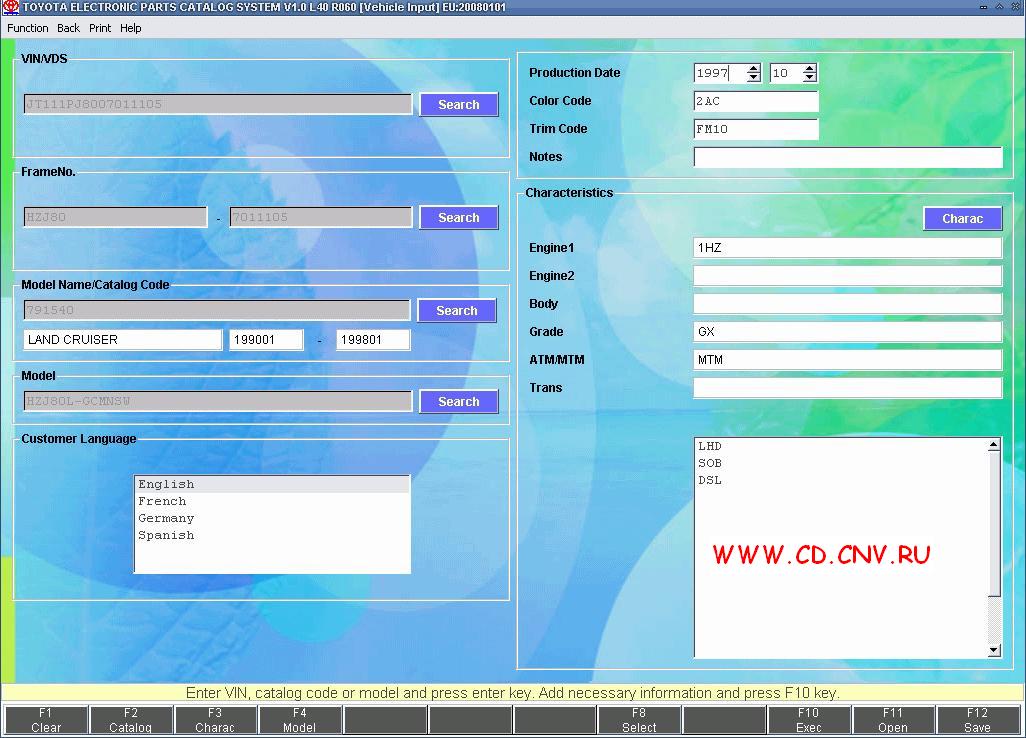Click the production year field showing 1997

[x=720, y=73]
